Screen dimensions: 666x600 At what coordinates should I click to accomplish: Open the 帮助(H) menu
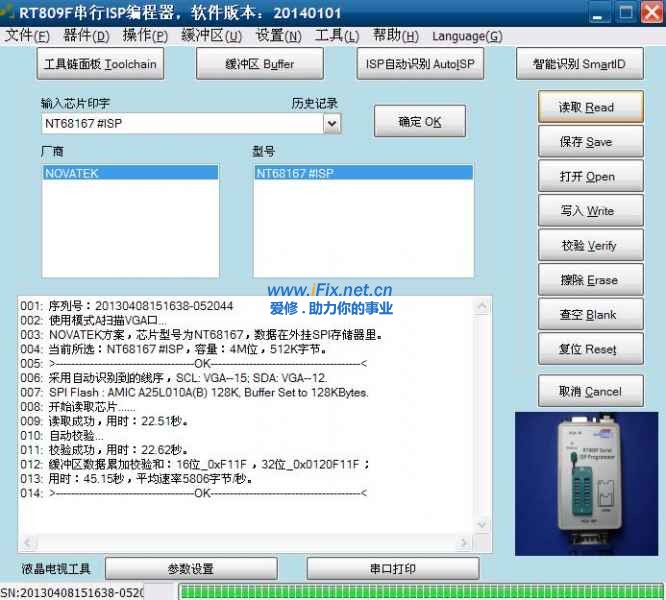[x=395, y=36]
